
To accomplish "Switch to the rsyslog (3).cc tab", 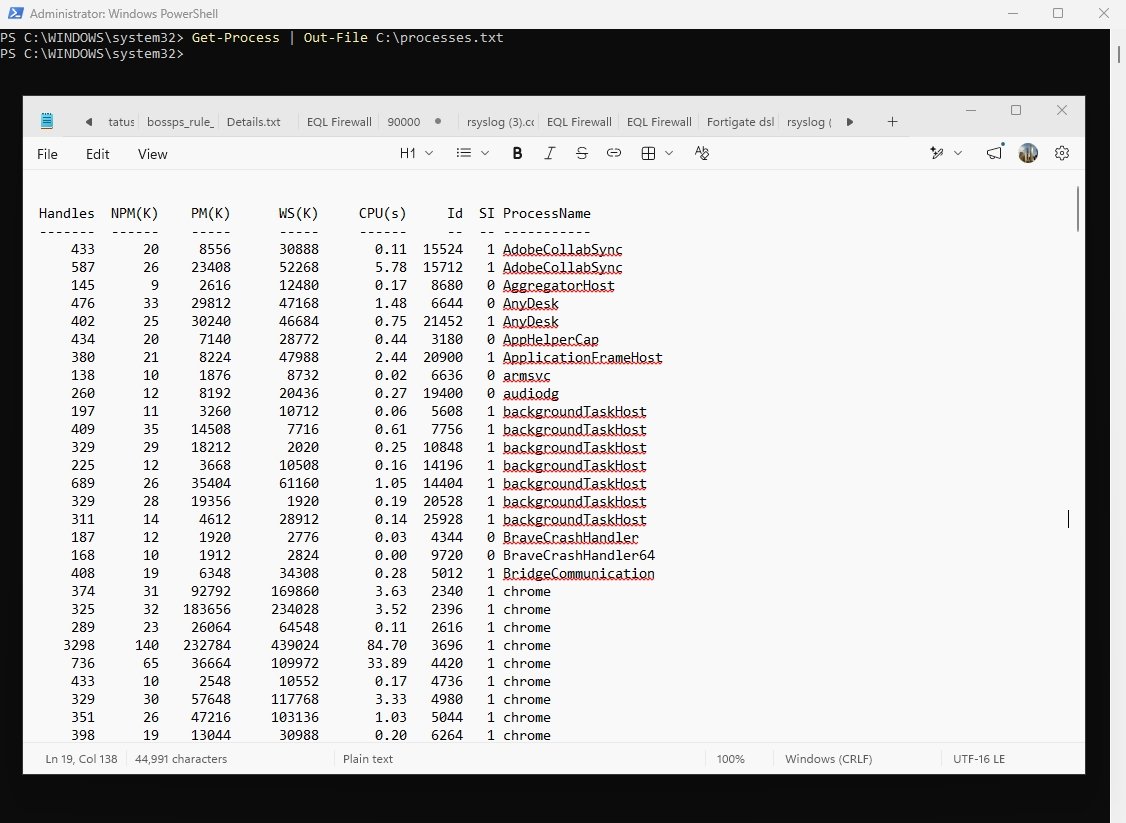I will click(501, 122).
